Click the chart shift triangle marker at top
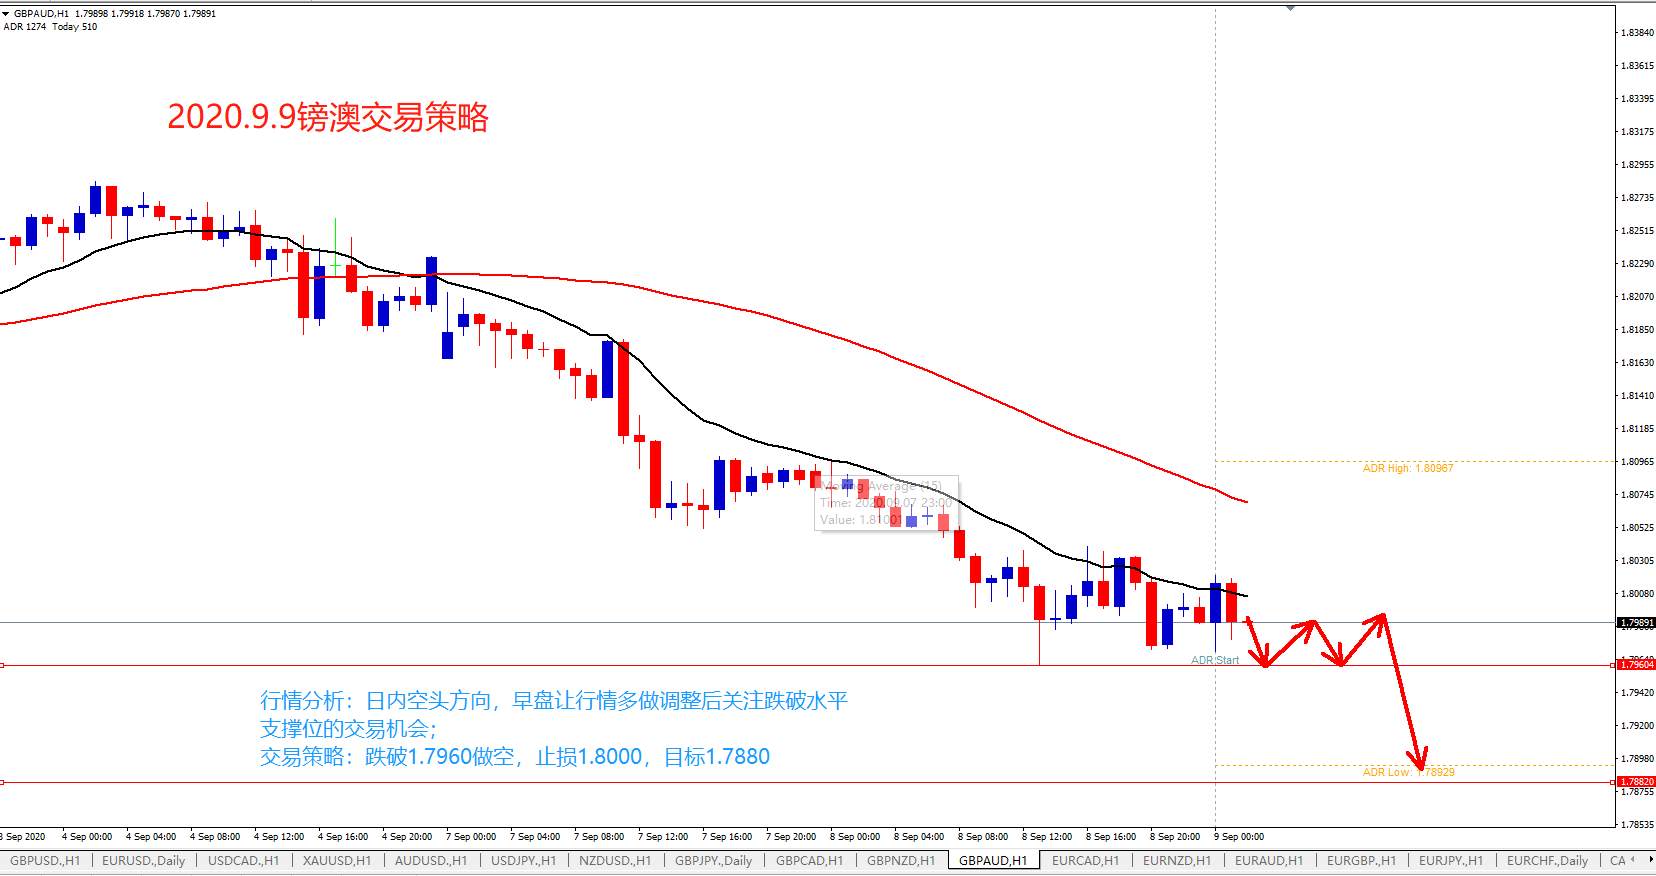1656x876 pixels. (x=1290, y=8)
